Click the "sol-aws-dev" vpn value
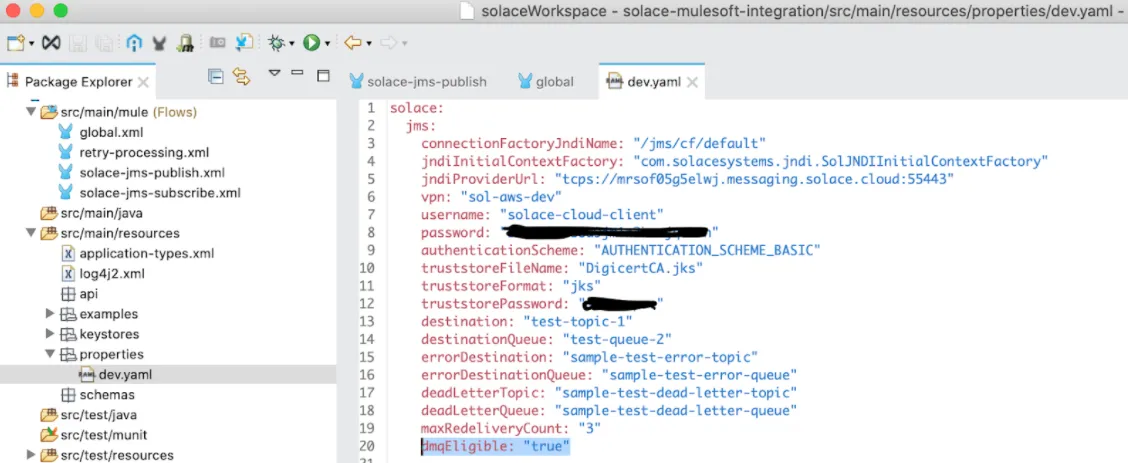The width and height of the screenshot is (1128, 463). [x=511, y=196]
